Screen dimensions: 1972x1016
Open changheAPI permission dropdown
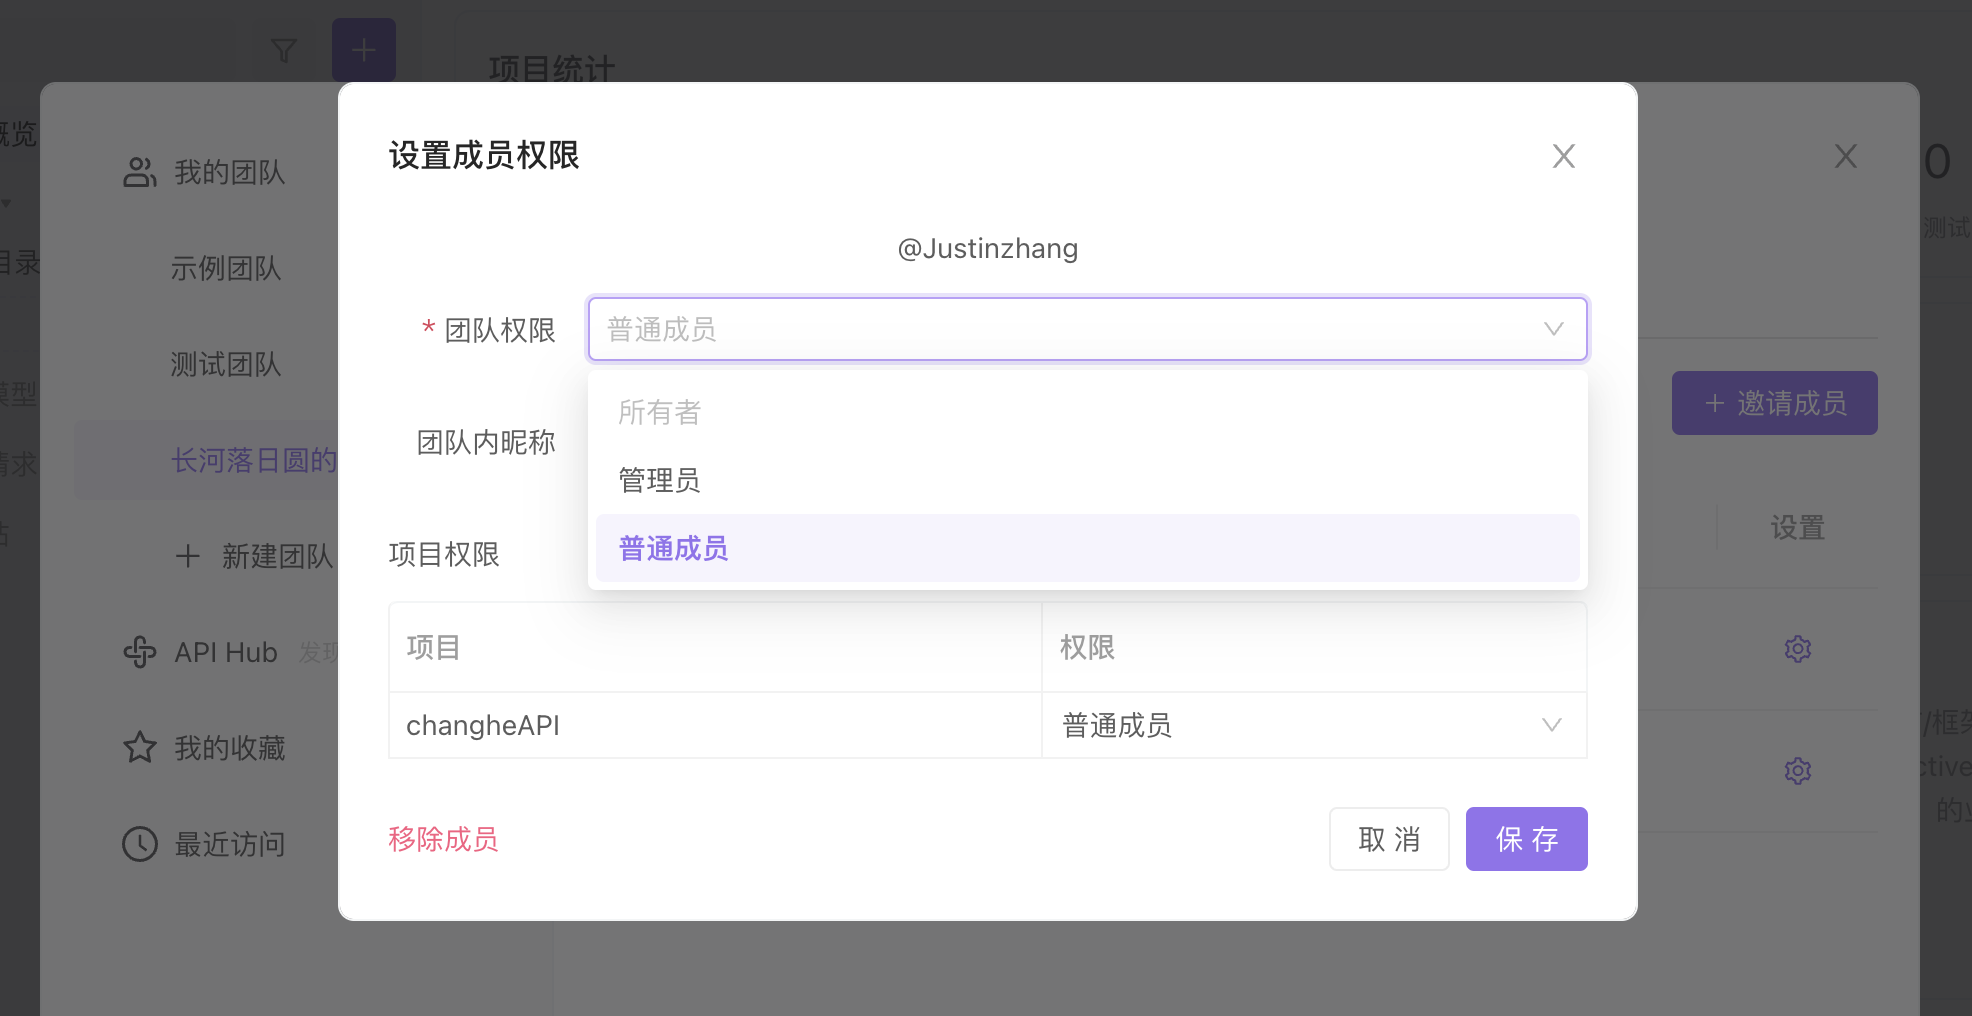pyautogui.click(x=1314, y=725)
